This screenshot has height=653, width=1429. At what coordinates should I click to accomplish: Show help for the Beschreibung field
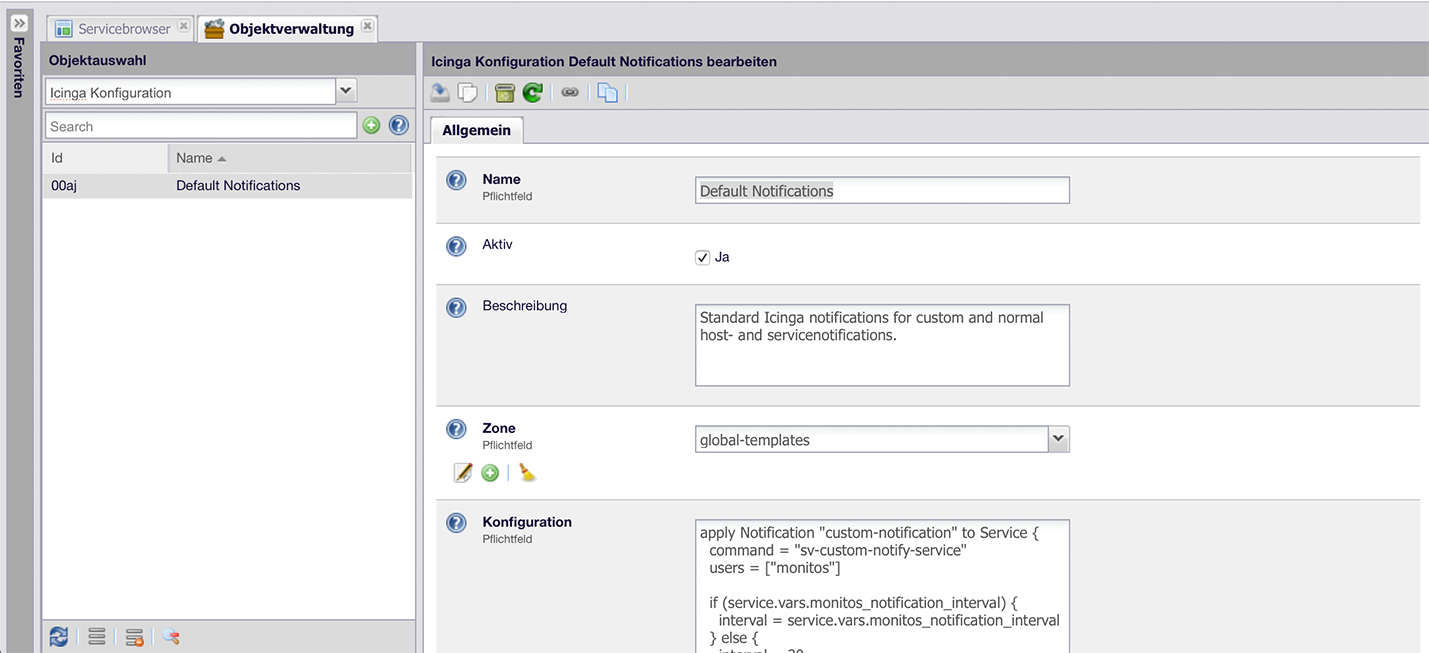456,308
